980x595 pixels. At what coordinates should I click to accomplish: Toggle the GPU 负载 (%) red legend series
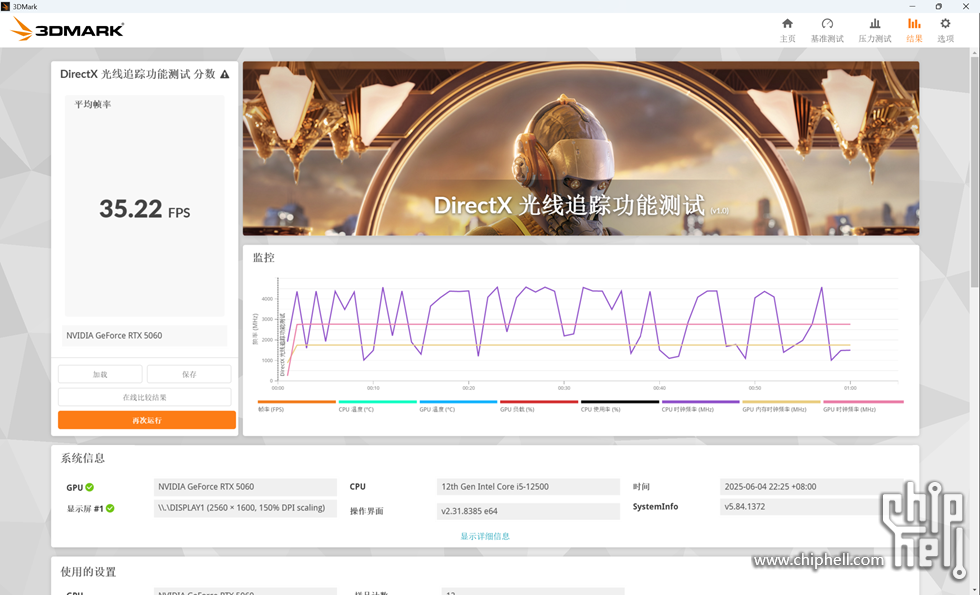(539, 406)
